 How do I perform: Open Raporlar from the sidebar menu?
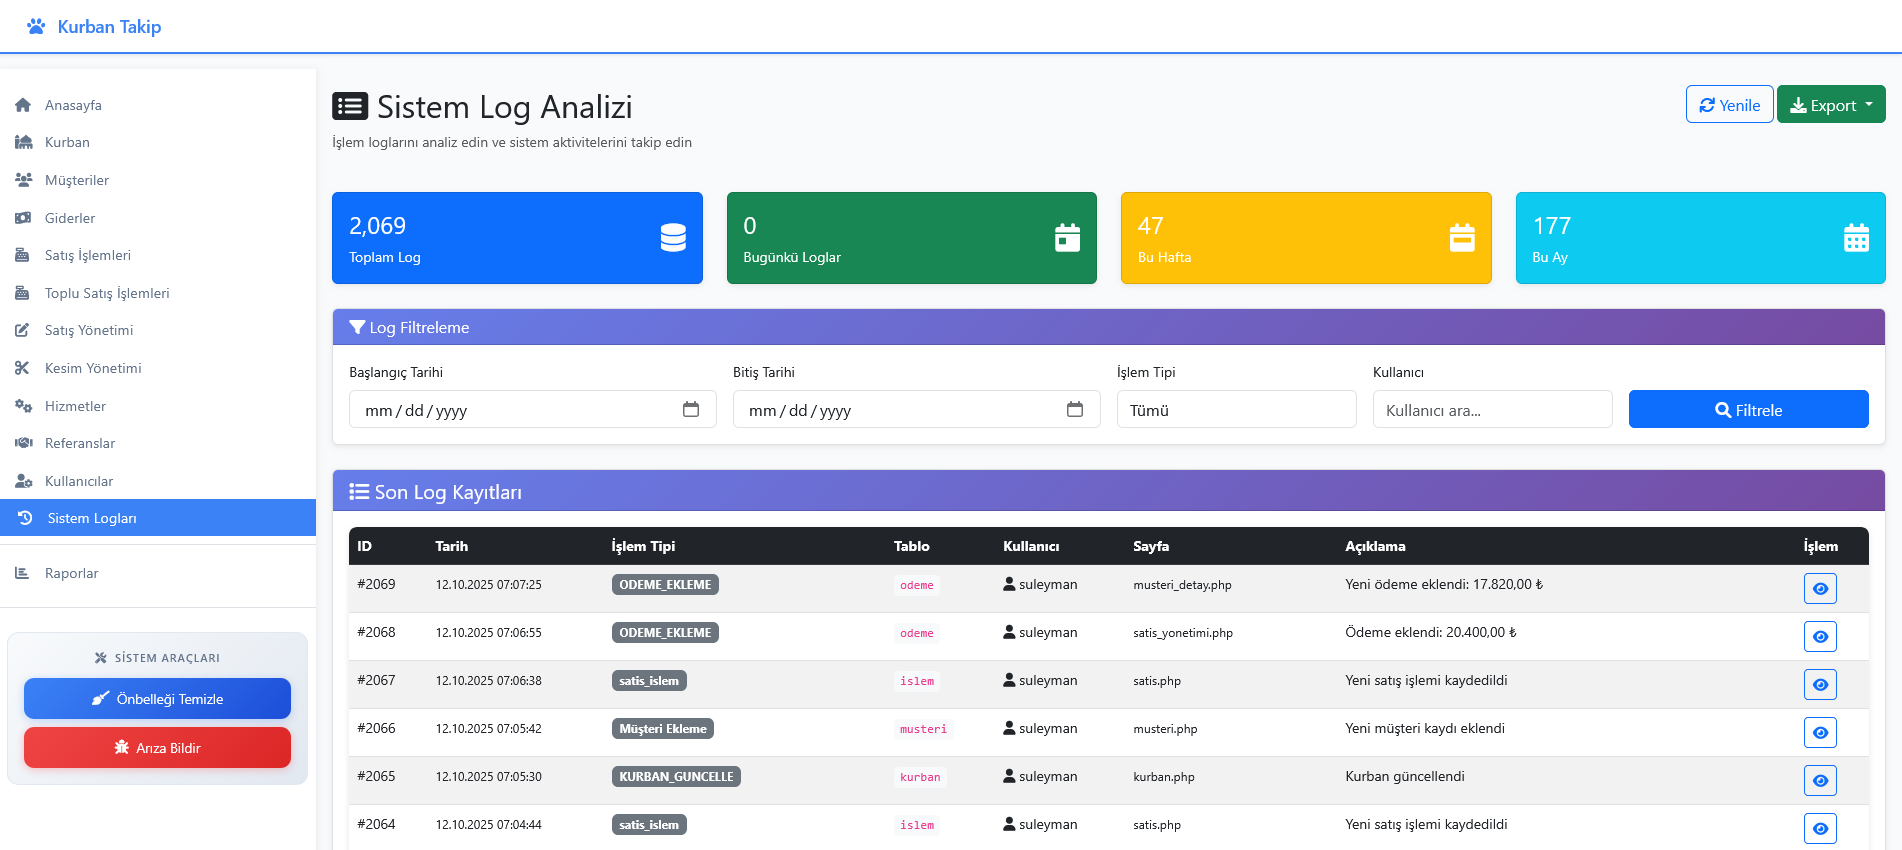click(x=71, y=574)
